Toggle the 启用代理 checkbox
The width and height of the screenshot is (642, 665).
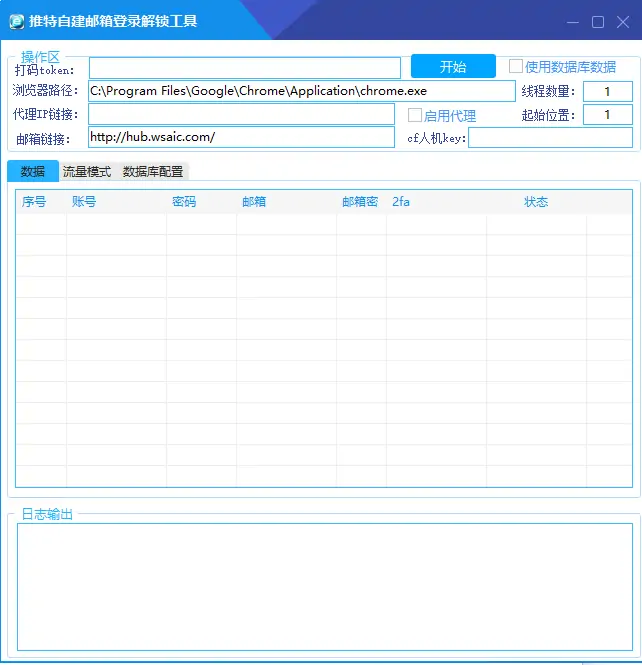[414, 115]
